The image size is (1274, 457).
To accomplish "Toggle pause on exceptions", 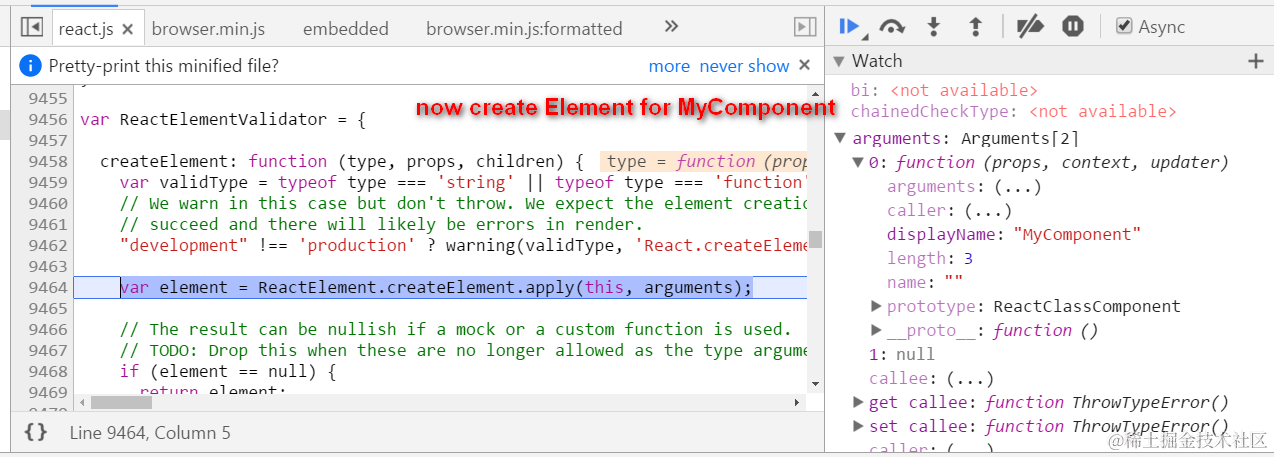I will (1073, 27).
